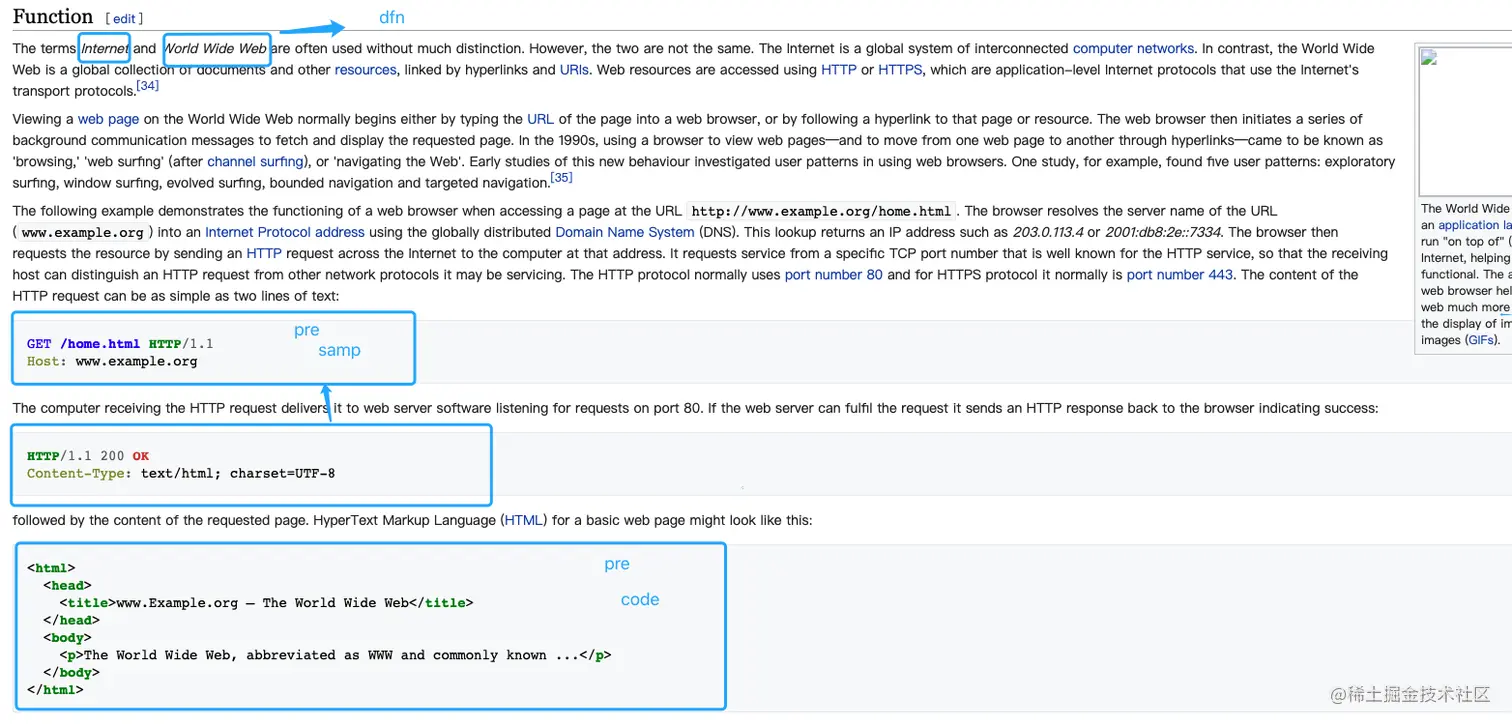
Task: Follow the "resources" hyperlink
Action: click(365, 70)
